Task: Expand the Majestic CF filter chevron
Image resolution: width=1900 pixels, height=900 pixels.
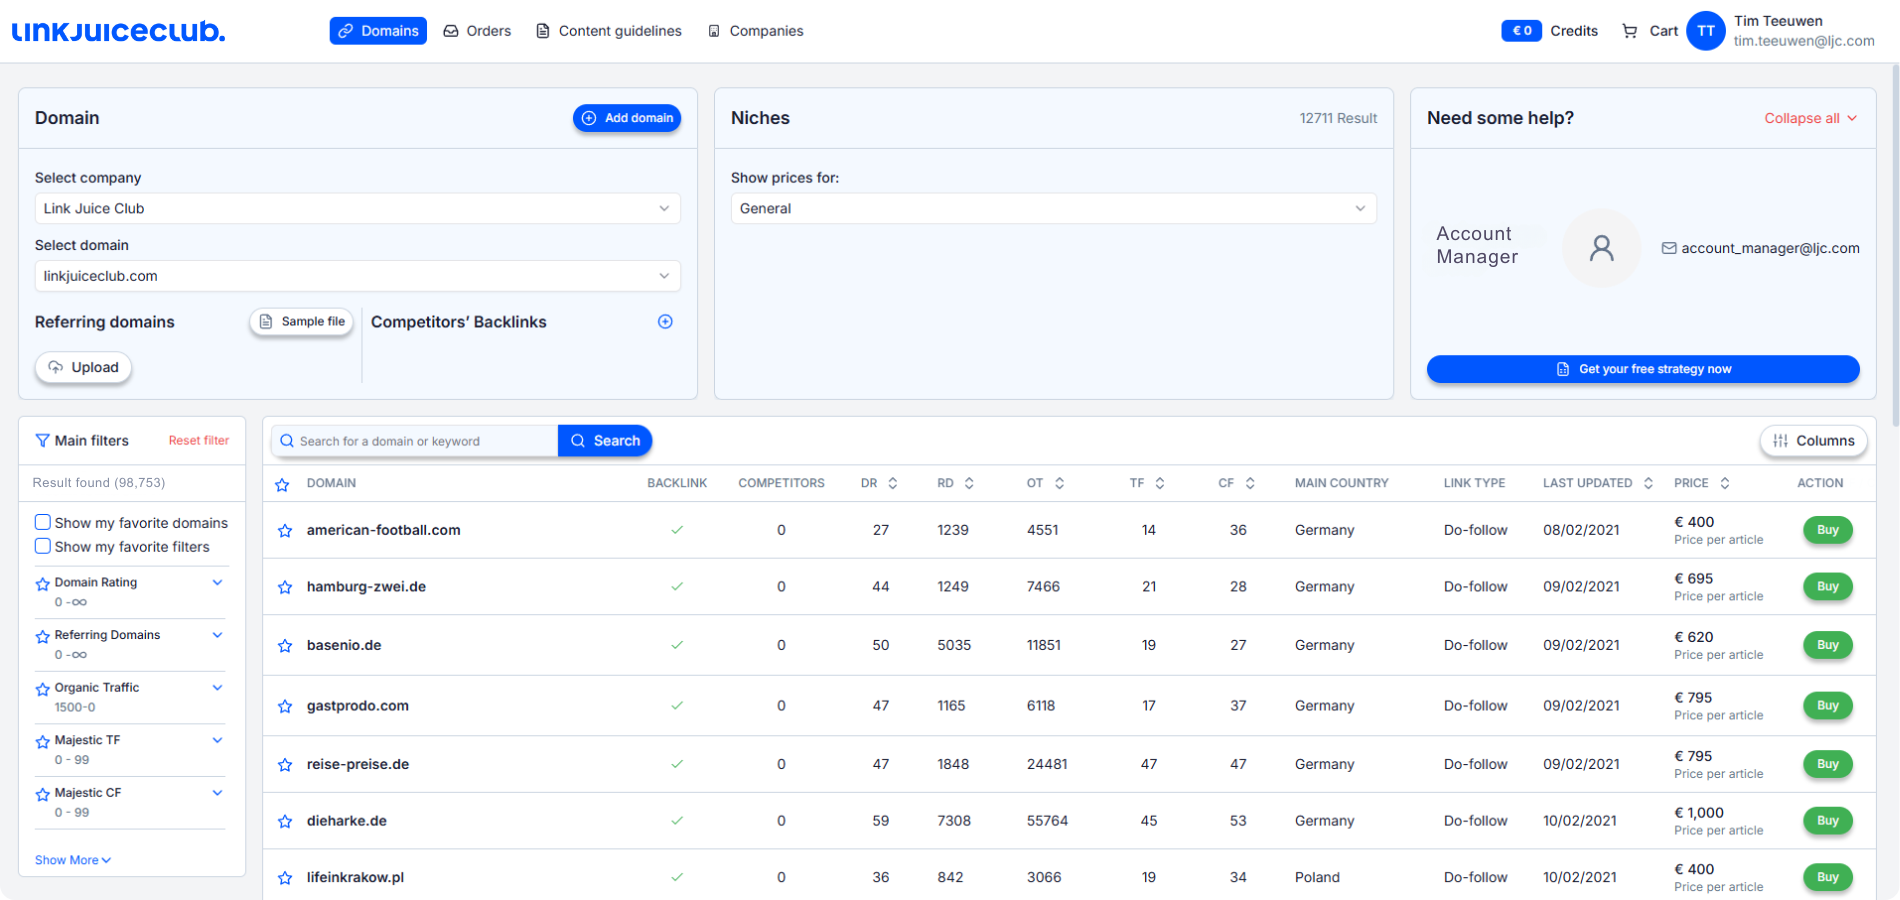Action: tap(217, 793)
